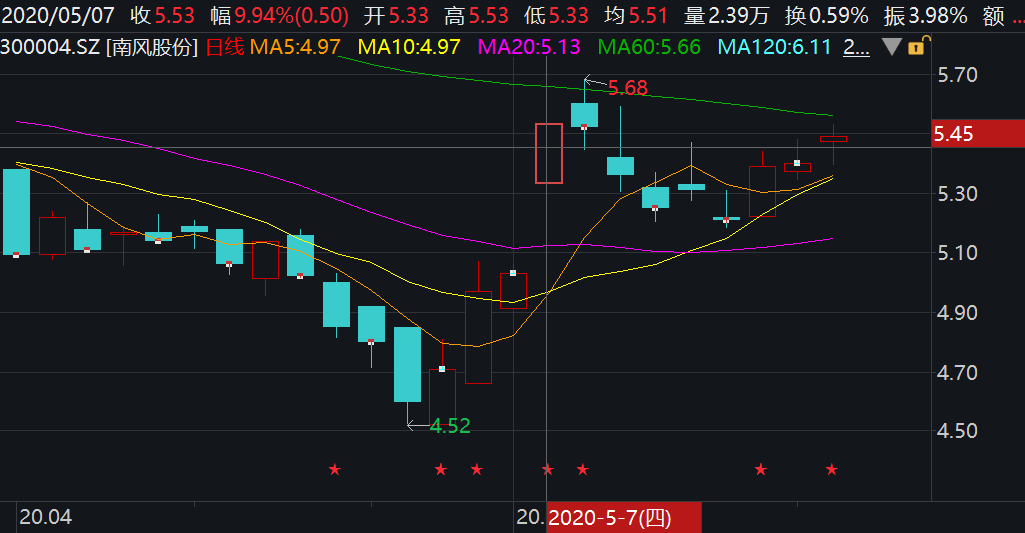Toggle the orange lock icon

(917, 46)
